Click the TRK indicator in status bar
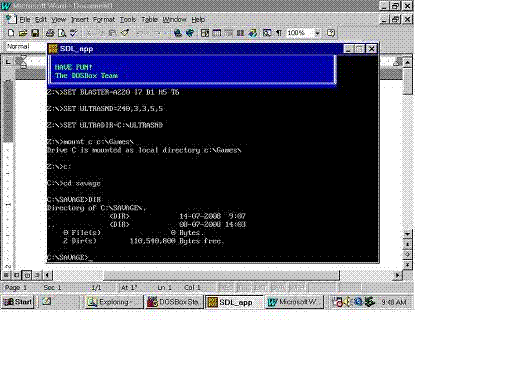 243,287
